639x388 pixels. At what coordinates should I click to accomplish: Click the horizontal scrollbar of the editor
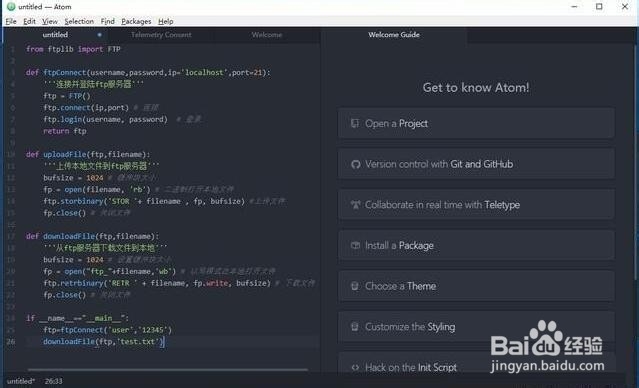pyautogui.click(x=167, y=370)
